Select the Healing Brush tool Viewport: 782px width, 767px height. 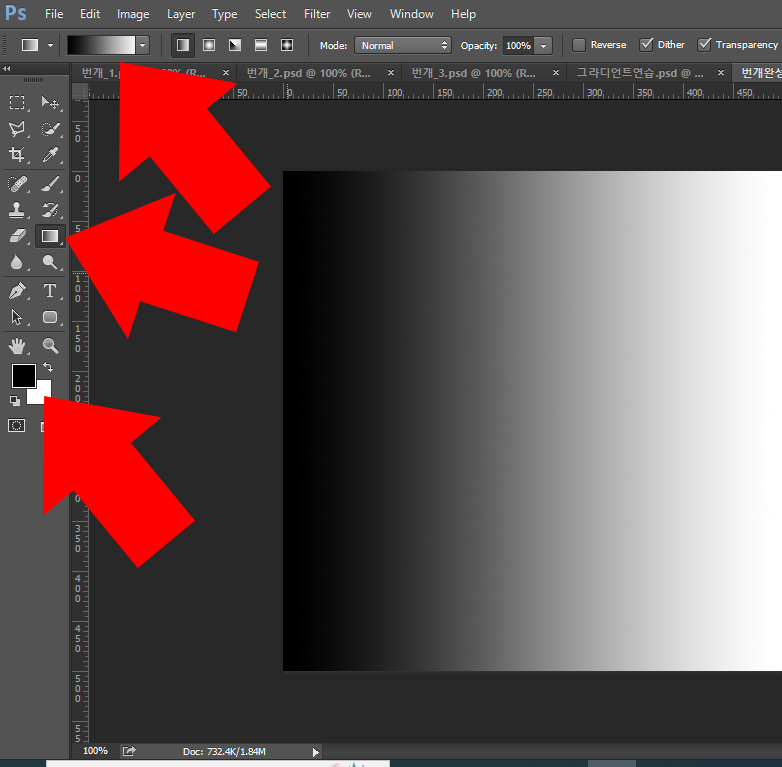tap(17, 184)
